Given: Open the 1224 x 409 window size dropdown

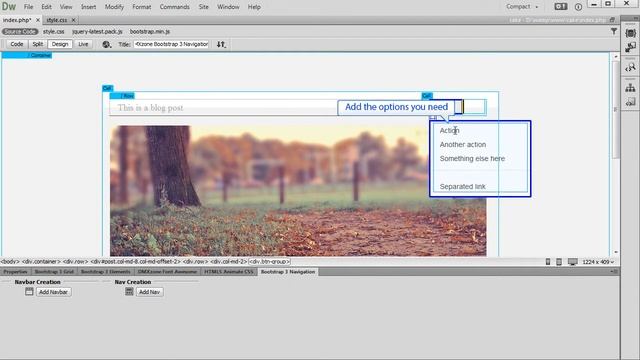Looking at the screenshot, I should pos(598,262).
